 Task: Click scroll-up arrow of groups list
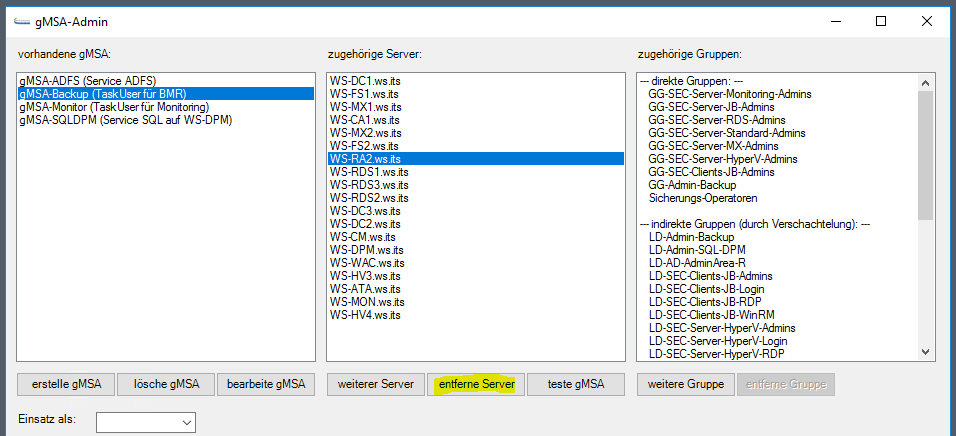click(926, 83)
